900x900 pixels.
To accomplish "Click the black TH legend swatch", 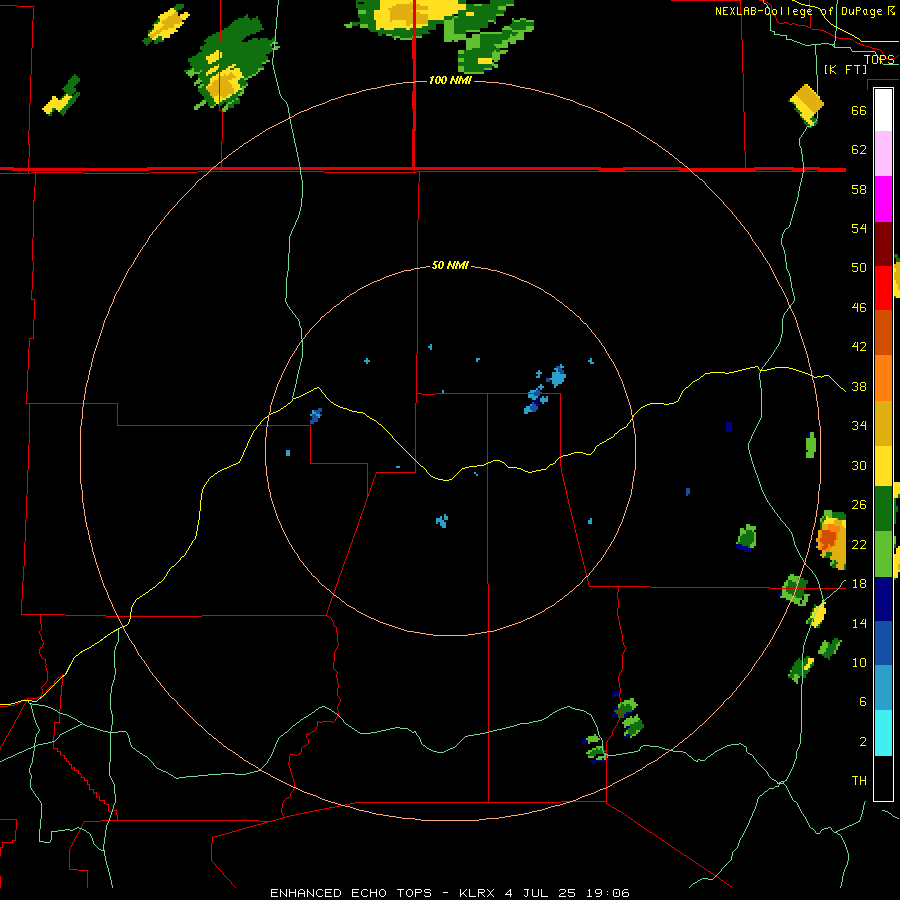I will 883,778.
